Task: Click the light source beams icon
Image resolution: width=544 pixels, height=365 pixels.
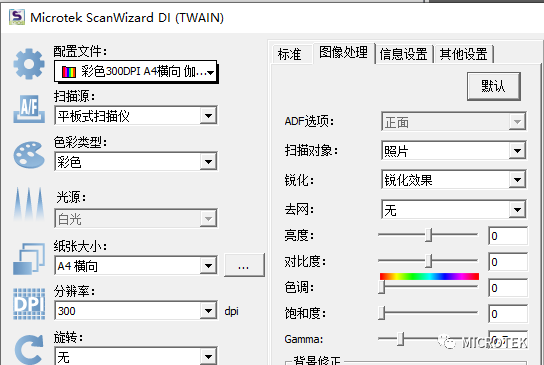Action: tap(29, 204)
